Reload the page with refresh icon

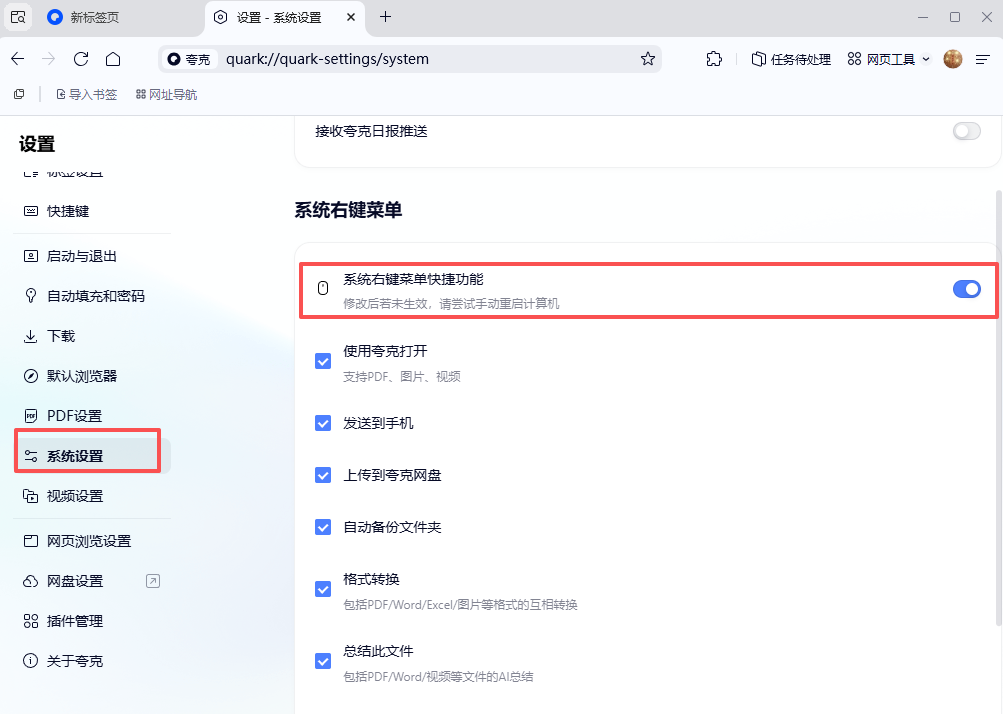81,59
